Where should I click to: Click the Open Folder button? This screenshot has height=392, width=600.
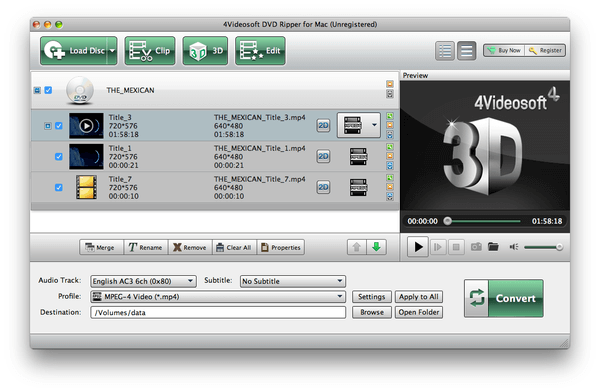pos(419,312)
